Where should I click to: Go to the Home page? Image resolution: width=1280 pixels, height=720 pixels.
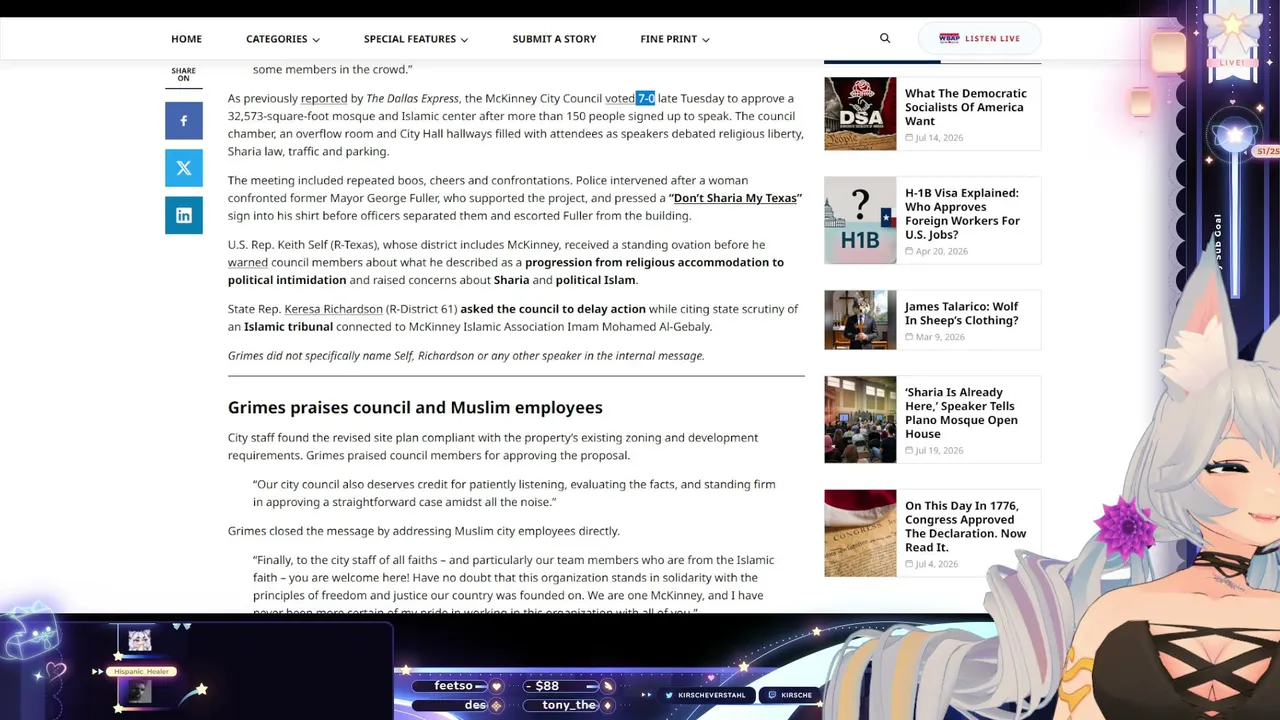pos(186,39)
